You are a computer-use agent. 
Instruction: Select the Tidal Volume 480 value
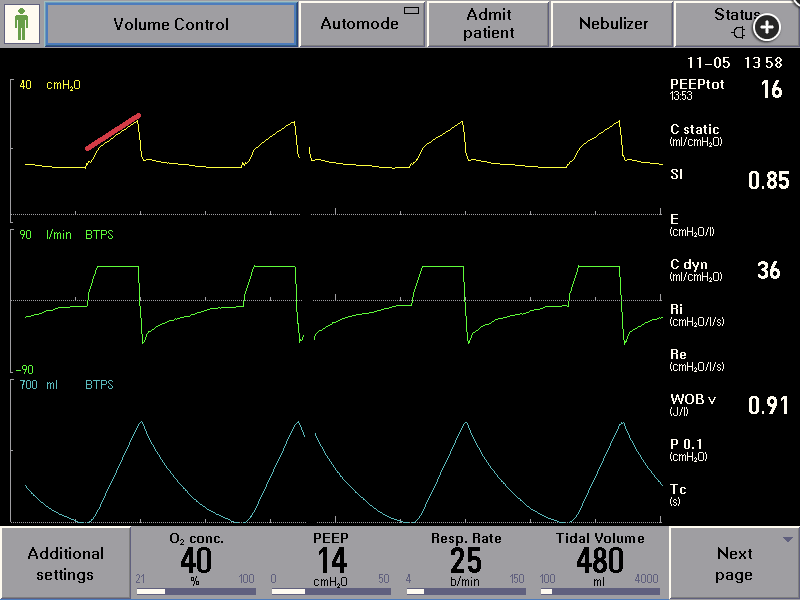(x=600, y=561)
